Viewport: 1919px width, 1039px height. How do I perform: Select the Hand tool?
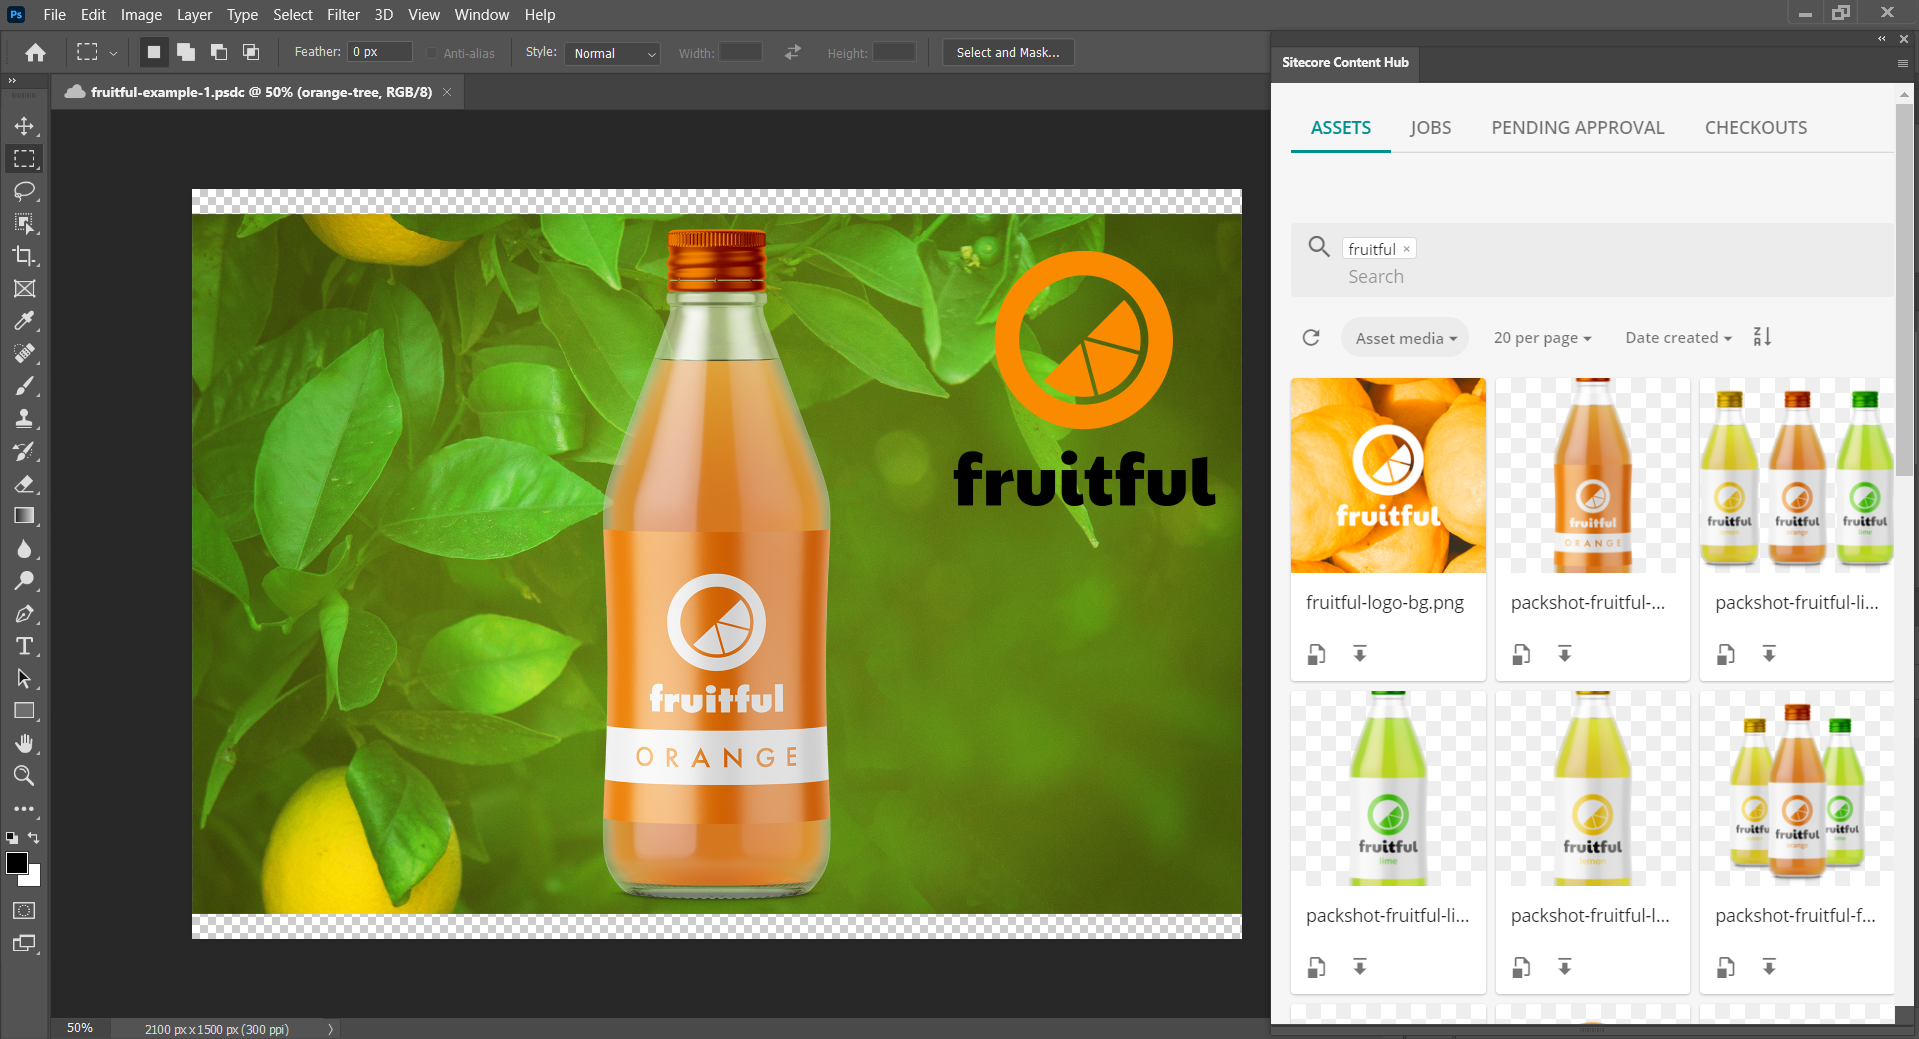[x=24, y=743]
